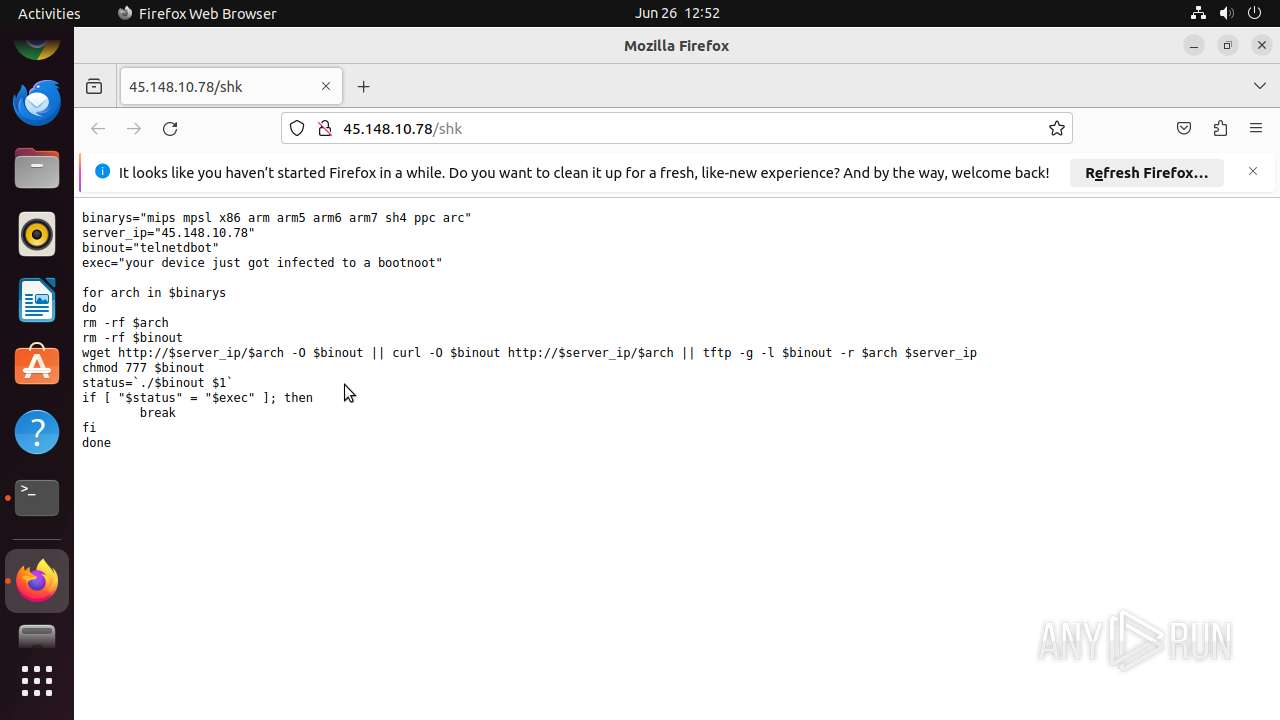Click the Firefox icon in dock
1280x720 pixels.
pos(37,581)
